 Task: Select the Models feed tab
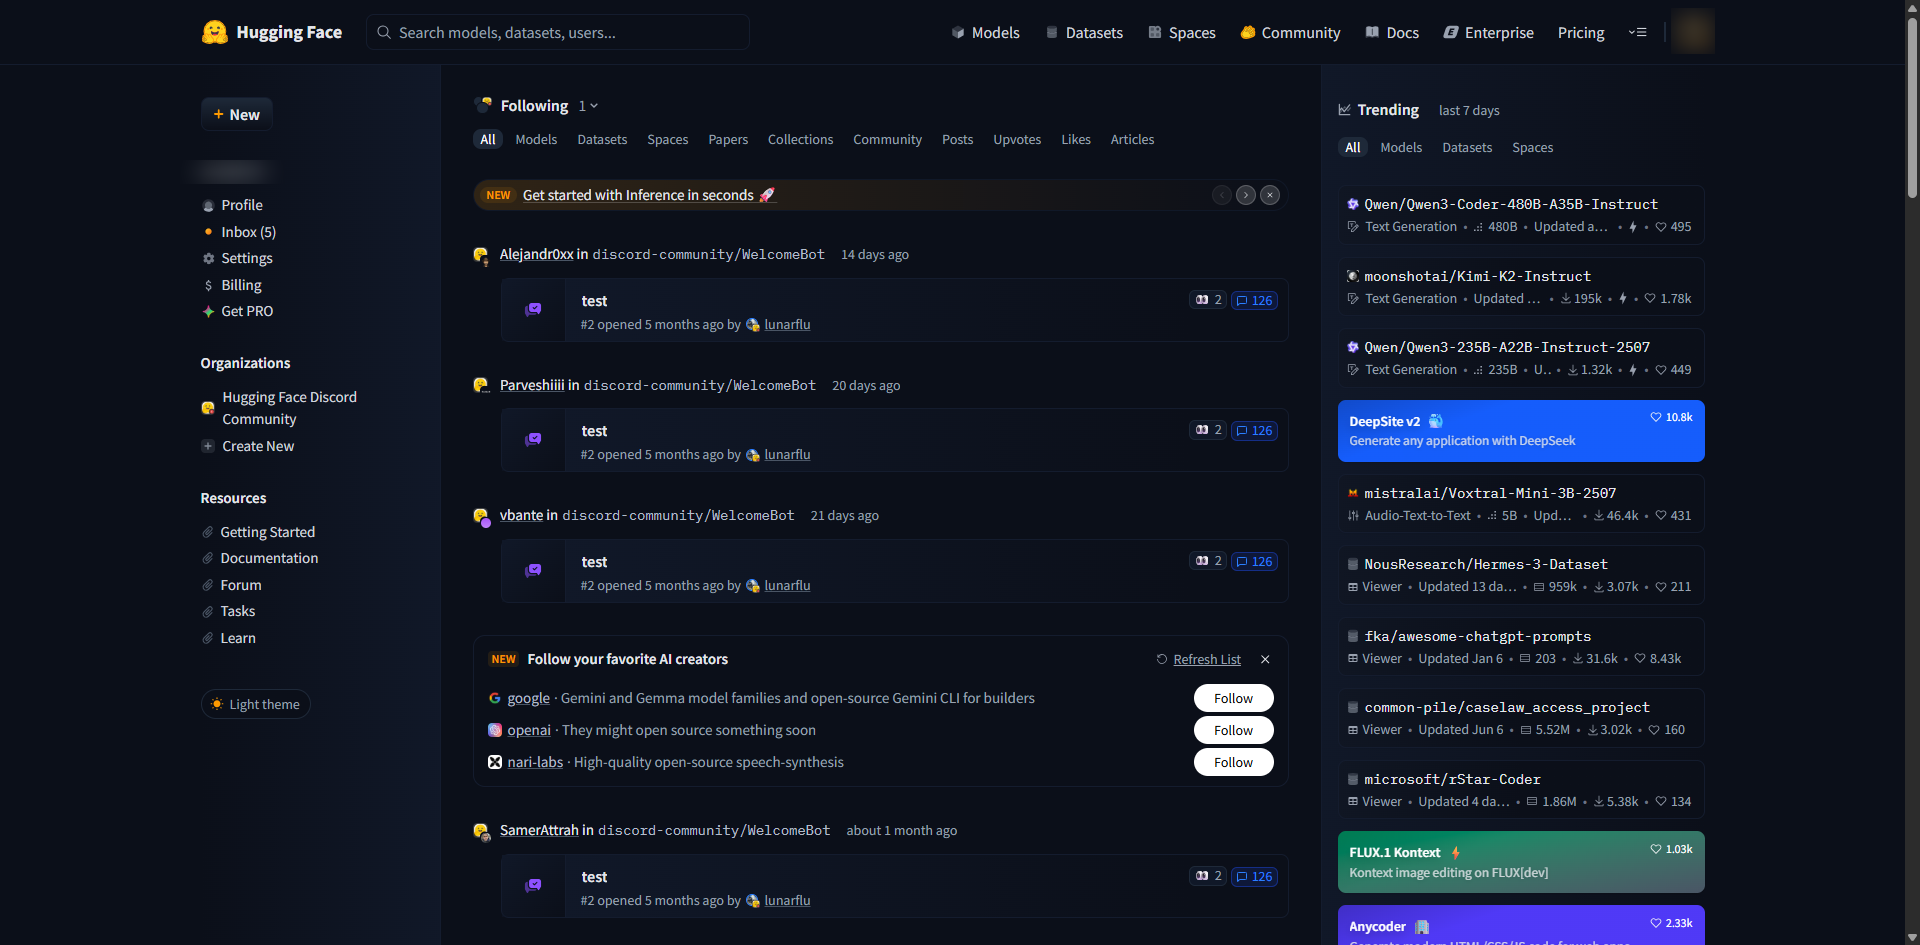(536, 140)
